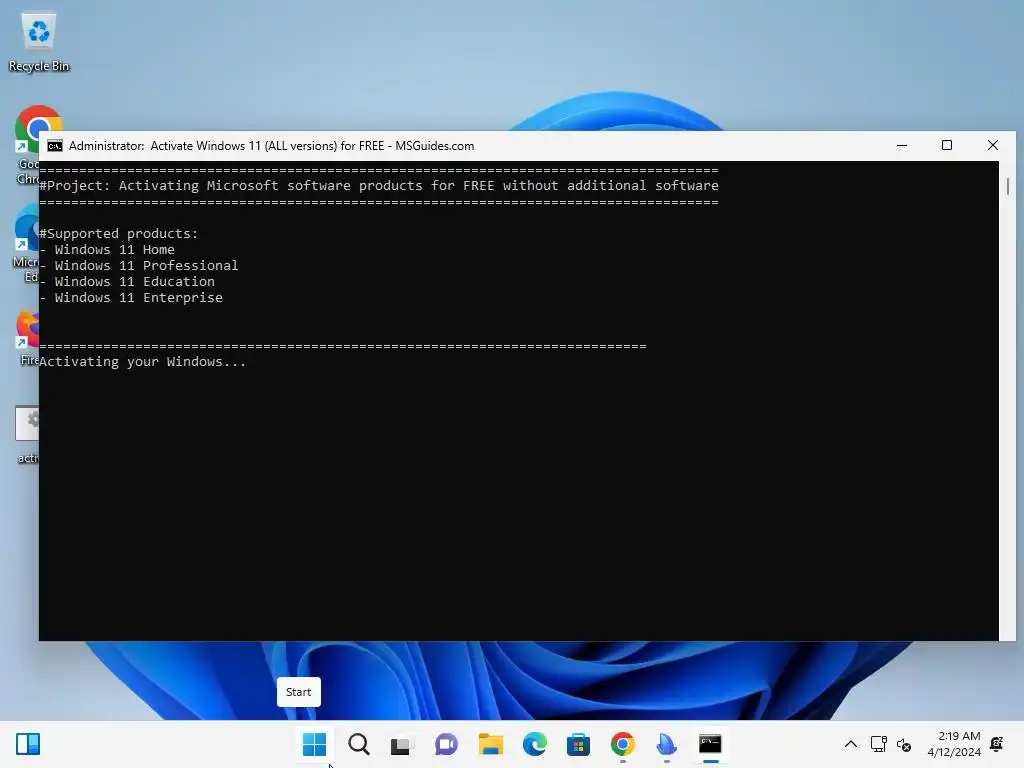Click the '#Project: Activating Microsoft software' line
The image size is (1024, 768).
tap(379, 185)
